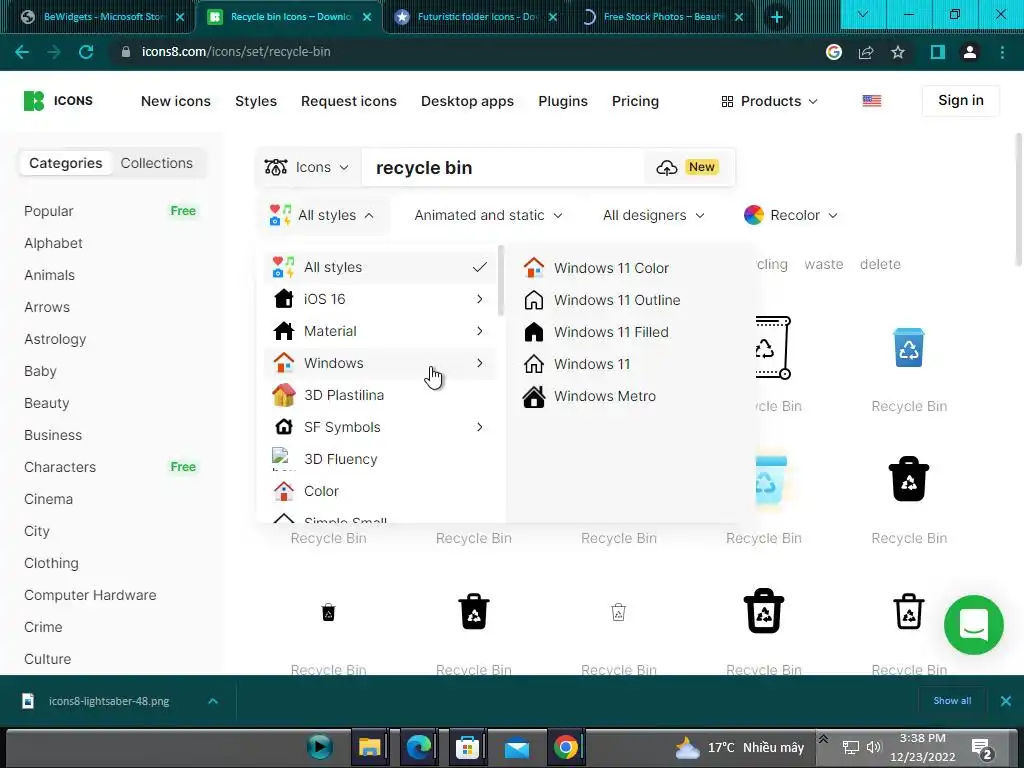
Task: Switch to Categories tab
Action: (66, 163)
